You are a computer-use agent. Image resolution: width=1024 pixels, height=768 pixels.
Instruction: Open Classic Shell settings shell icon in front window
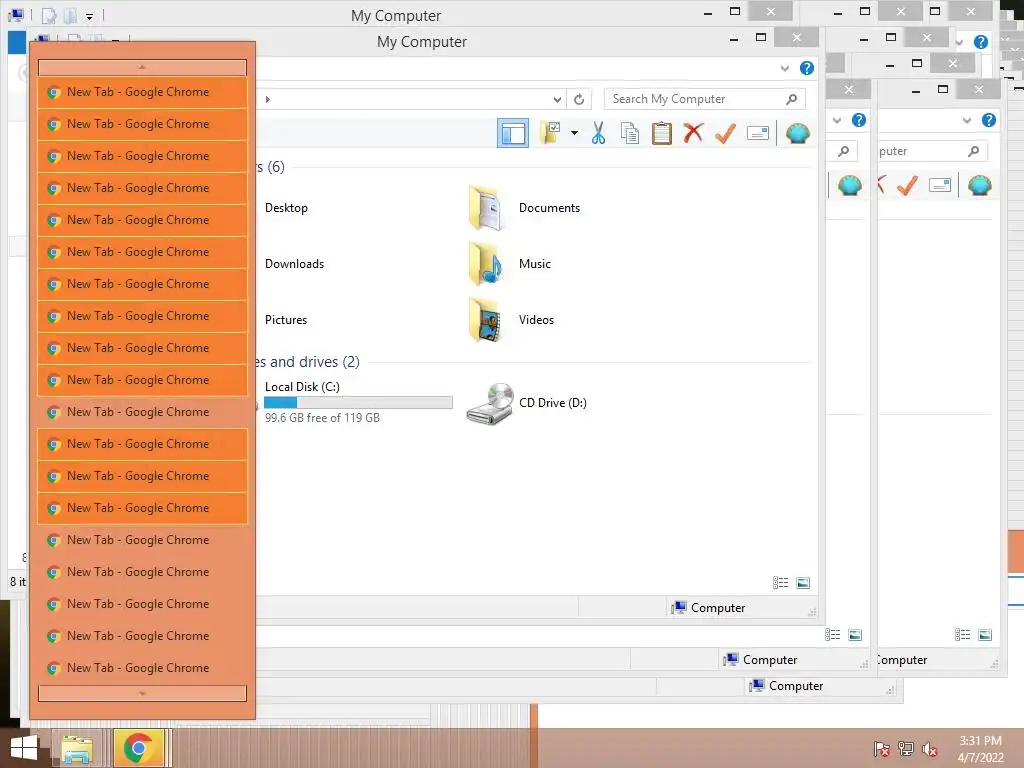pyautogui.click(x=797, y=133)
